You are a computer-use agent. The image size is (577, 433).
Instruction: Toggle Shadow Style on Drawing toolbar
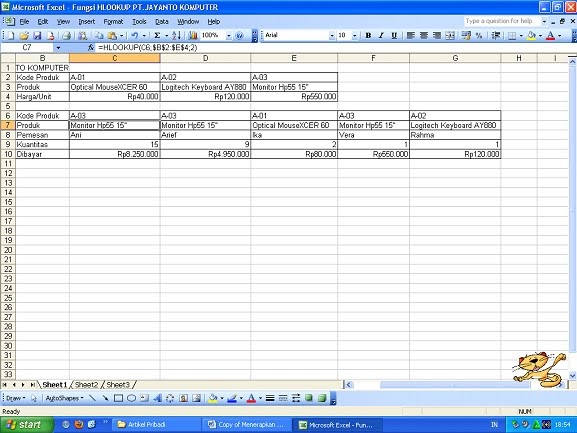[309, 398]
